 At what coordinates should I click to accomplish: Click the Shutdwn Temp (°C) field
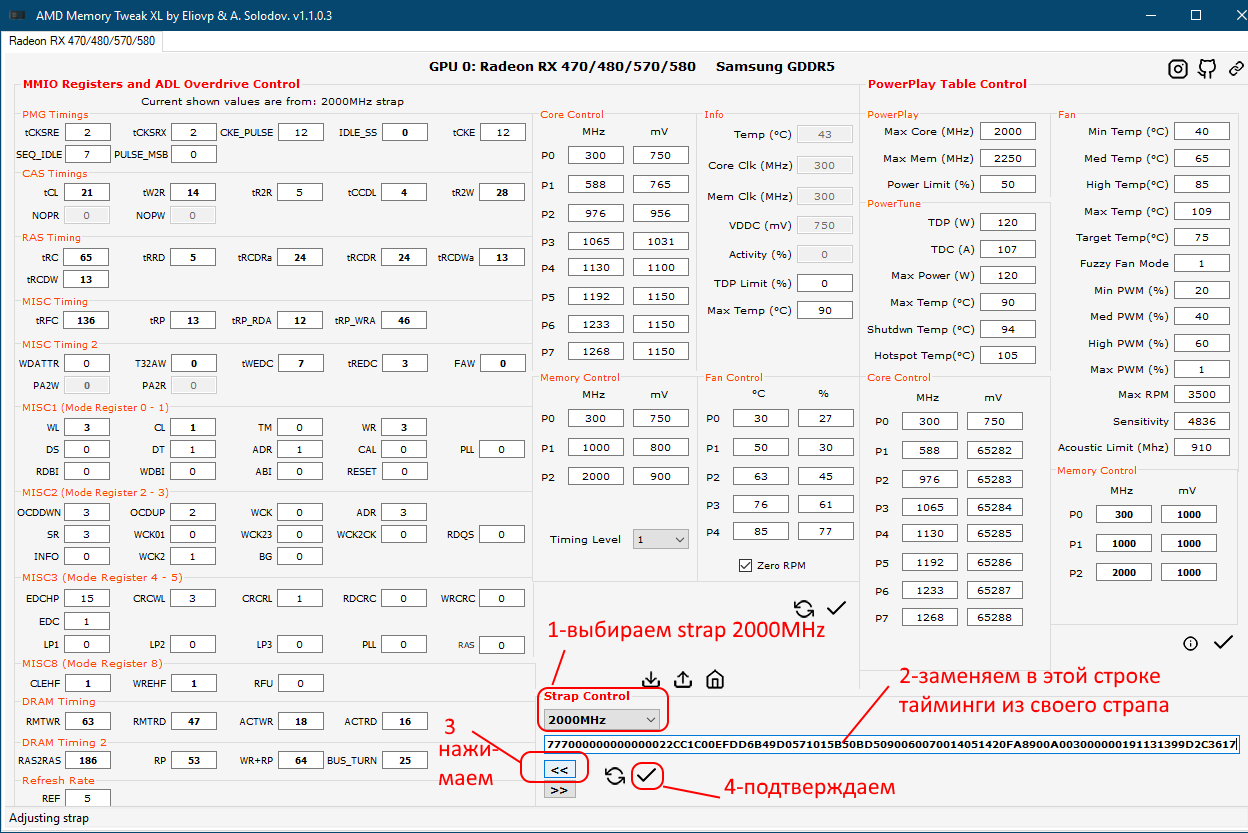click(x=1008, y=329)
